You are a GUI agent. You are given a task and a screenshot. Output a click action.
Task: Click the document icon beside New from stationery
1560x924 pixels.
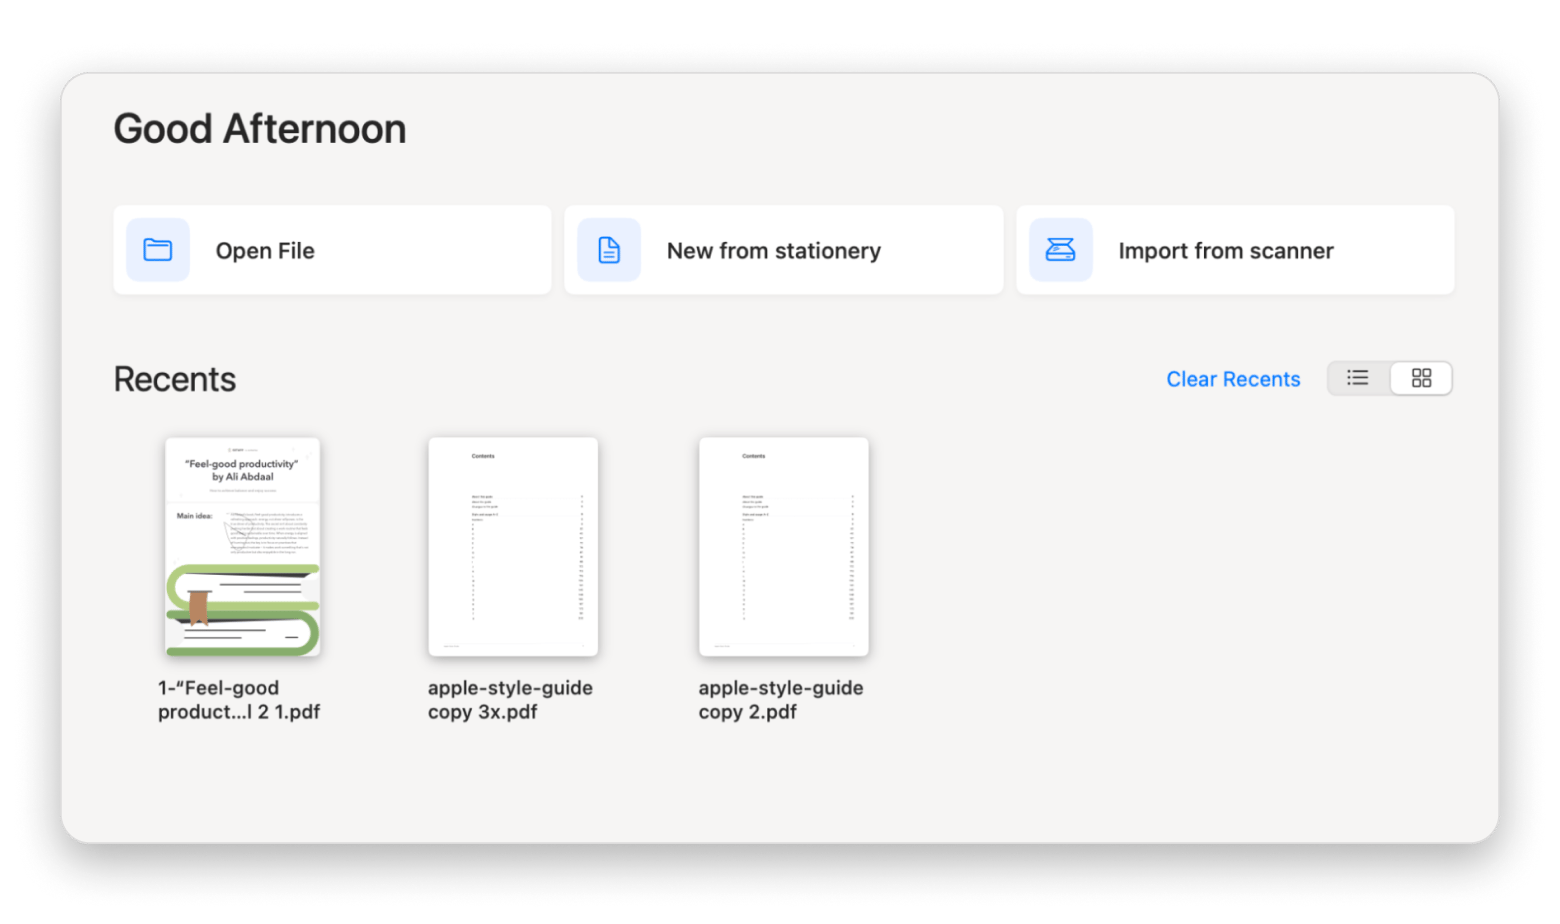pyautogui.click(x=609, y=250)
